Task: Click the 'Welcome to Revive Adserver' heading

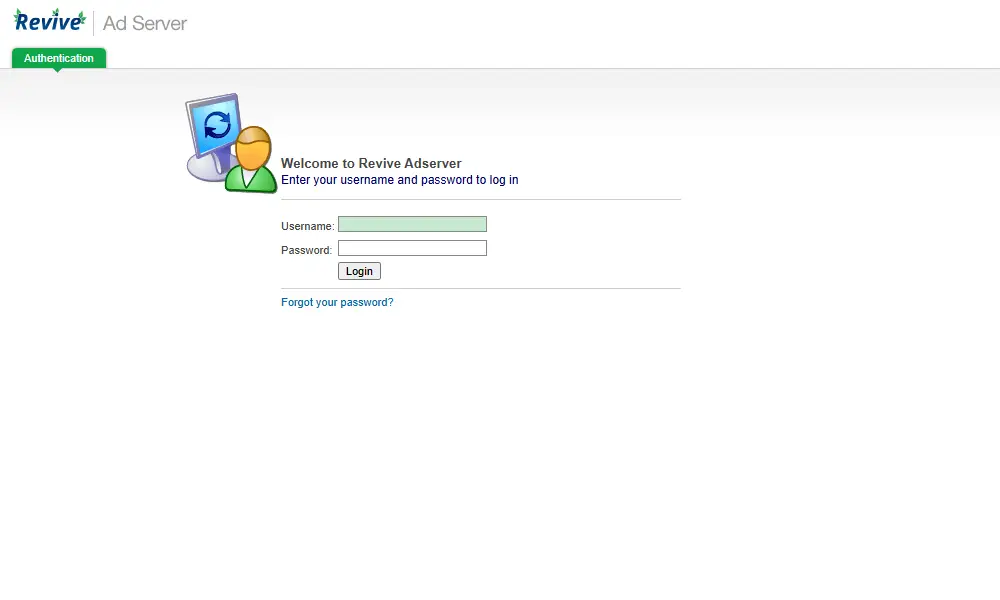Action: [x=371, y=163]
